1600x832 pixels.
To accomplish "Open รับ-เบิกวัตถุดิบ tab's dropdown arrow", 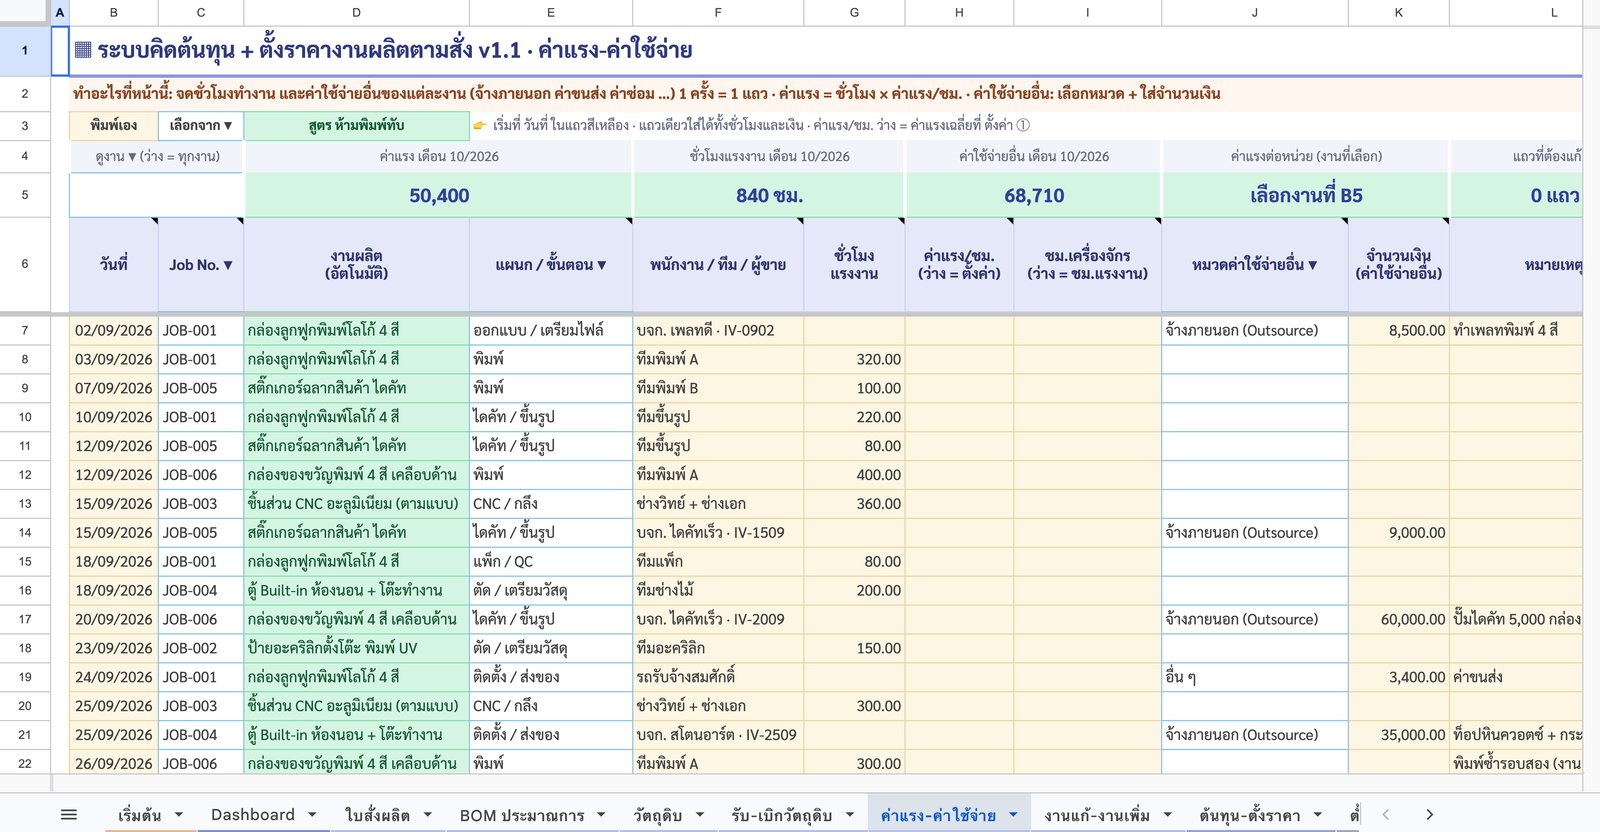I will pyautogui.click(x=849, y=815).
